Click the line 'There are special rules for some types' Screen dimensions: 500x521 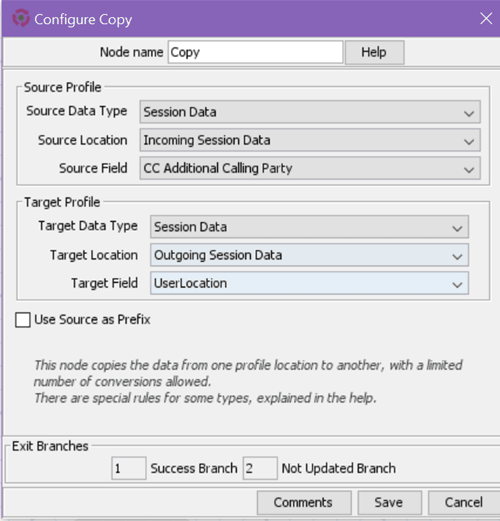[x=142, y=398]
